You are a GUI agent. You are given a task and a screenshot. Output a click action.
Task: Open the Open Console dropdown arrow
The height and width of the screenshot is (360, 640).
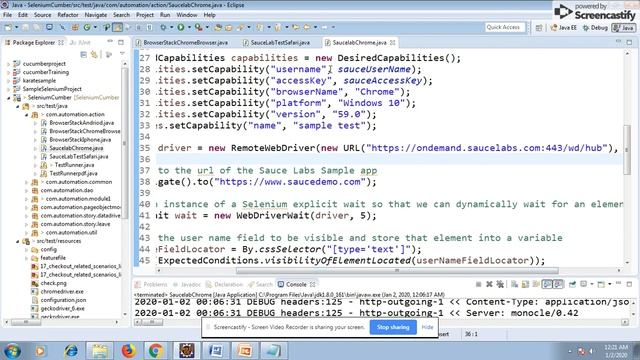click(x=609, y=284)
